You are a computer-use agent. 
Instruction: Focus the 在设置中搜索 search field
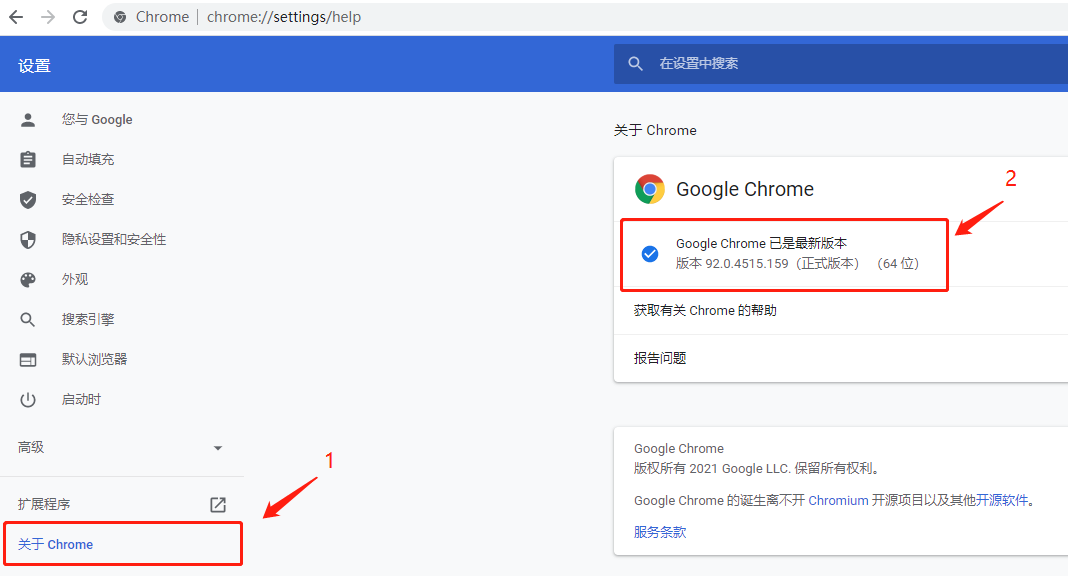841,63
